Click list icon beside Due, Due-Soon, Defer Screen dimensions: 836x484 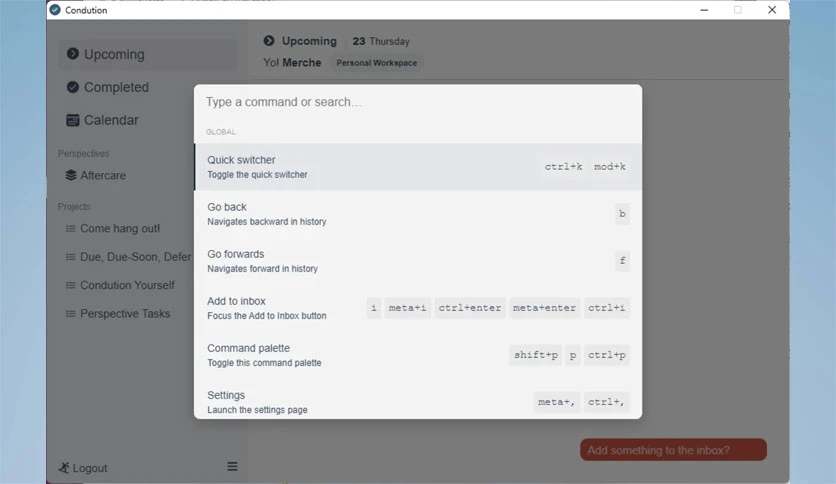click(70, 257)
